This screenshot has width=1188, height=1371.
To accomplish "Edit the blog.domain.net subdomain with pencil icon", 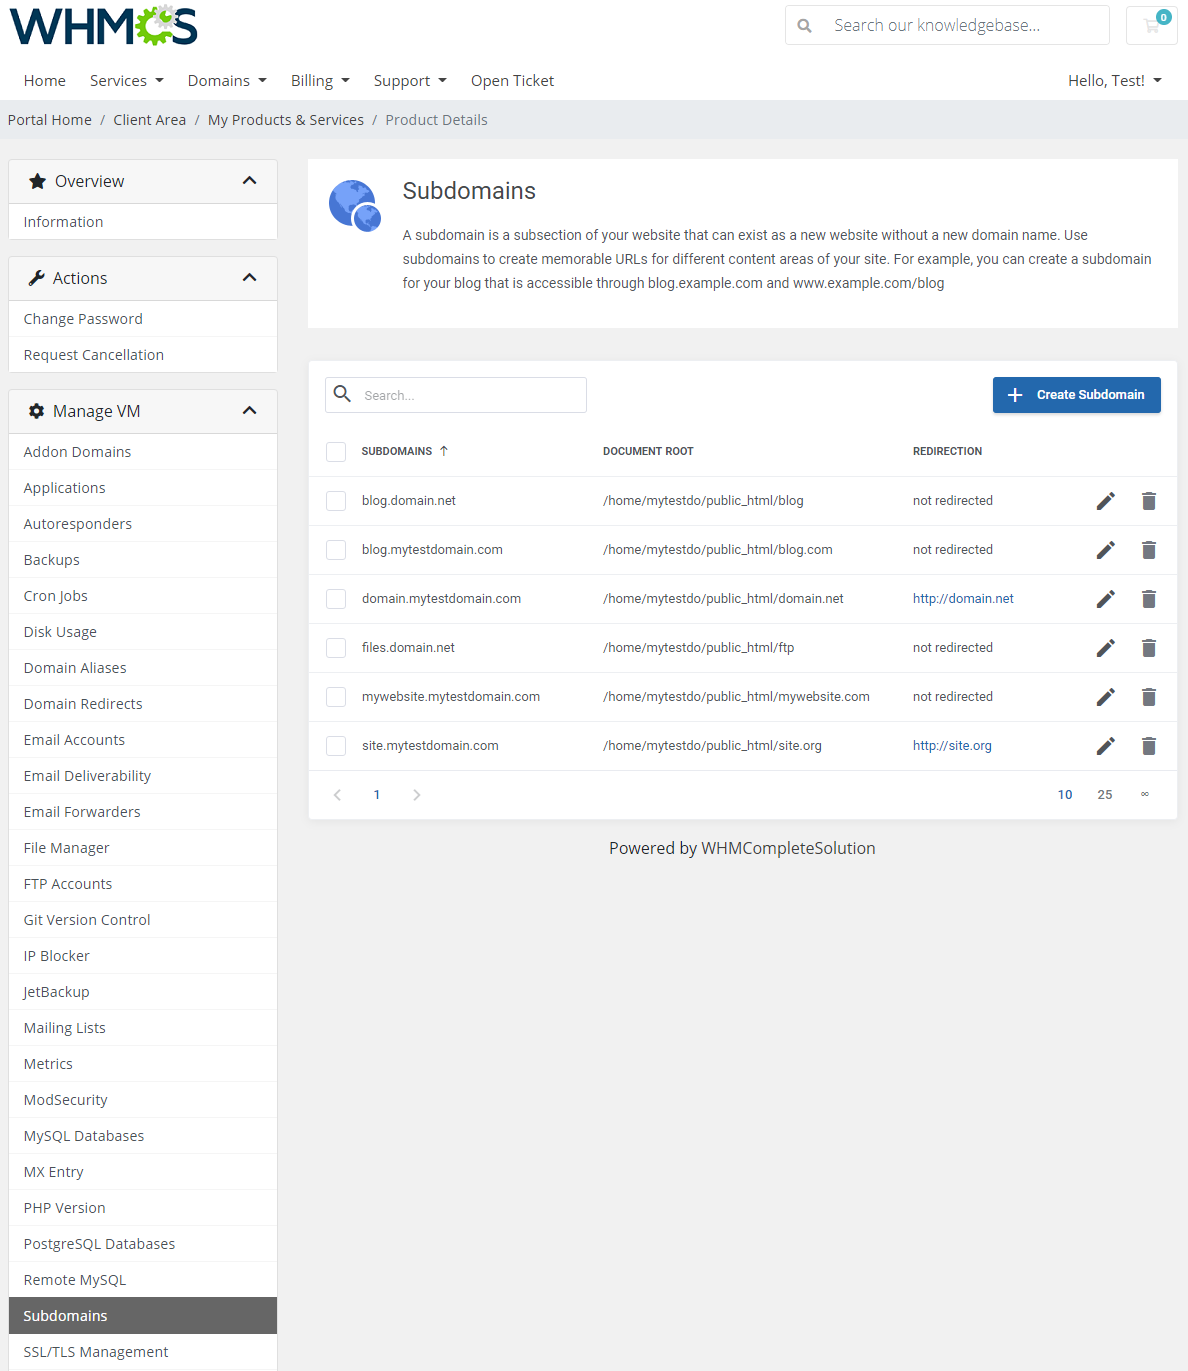I will (1105, 500).
